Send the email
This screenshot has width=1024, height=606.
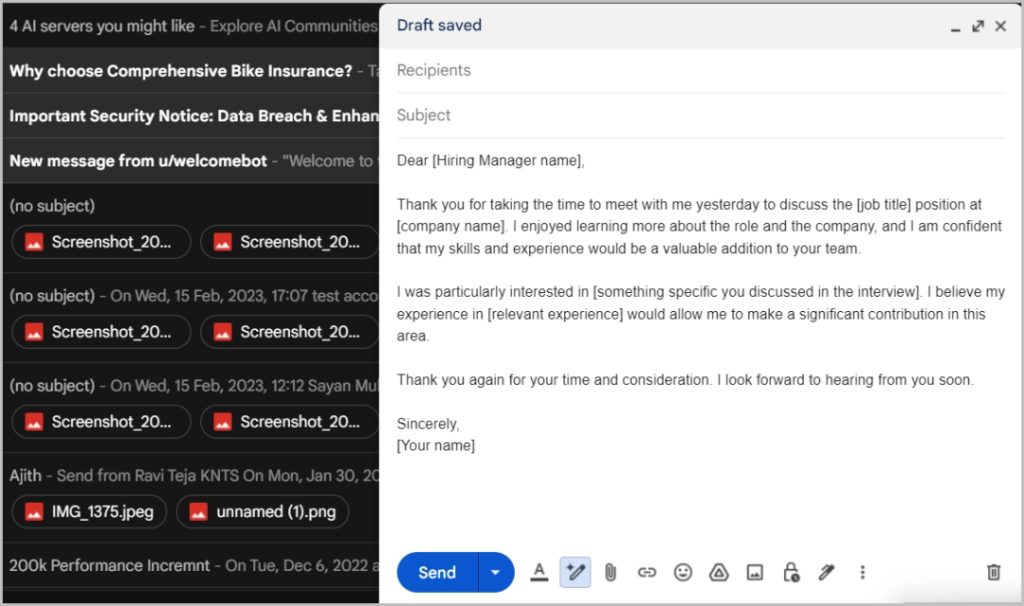pos(438,573)
